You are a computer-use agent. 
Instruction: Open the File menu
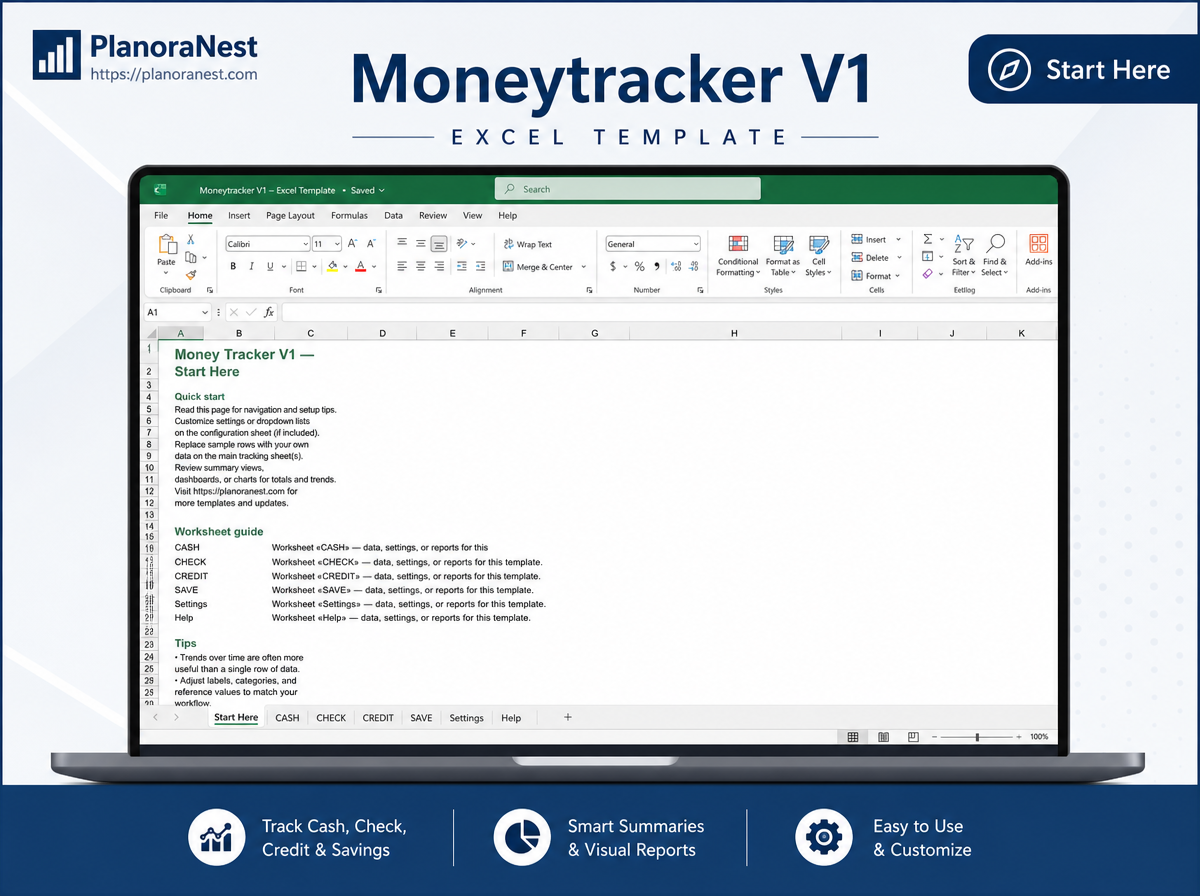pyautogui.click(x=161, y=215)
